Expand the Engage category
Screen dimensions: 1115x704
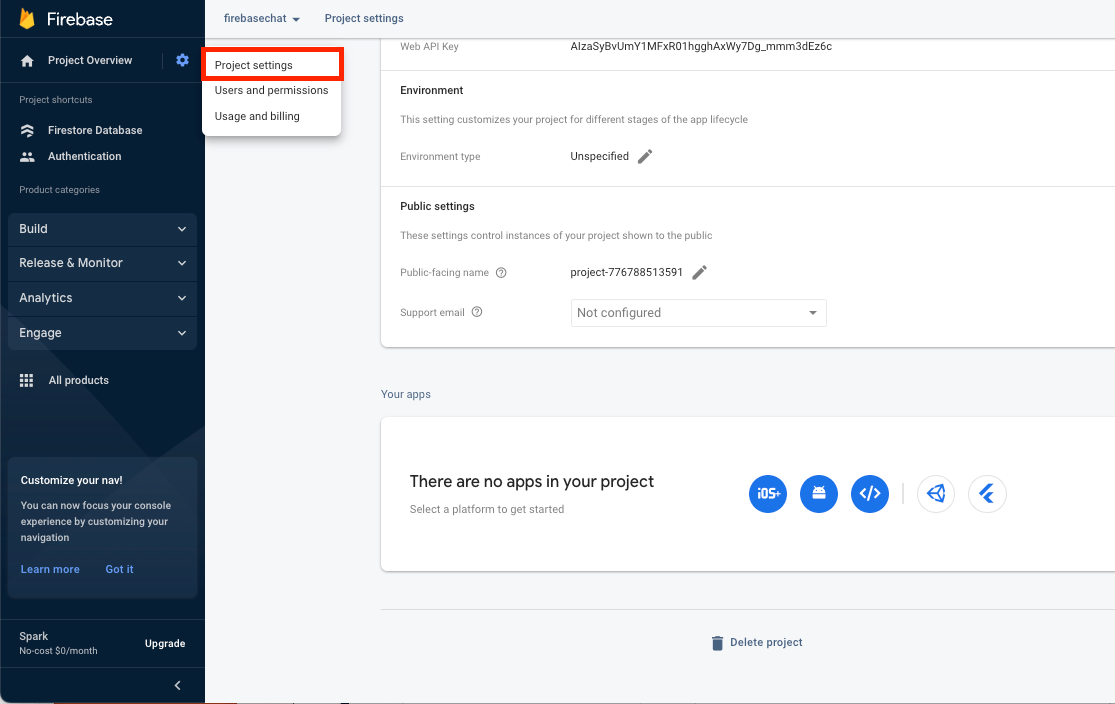102,333
